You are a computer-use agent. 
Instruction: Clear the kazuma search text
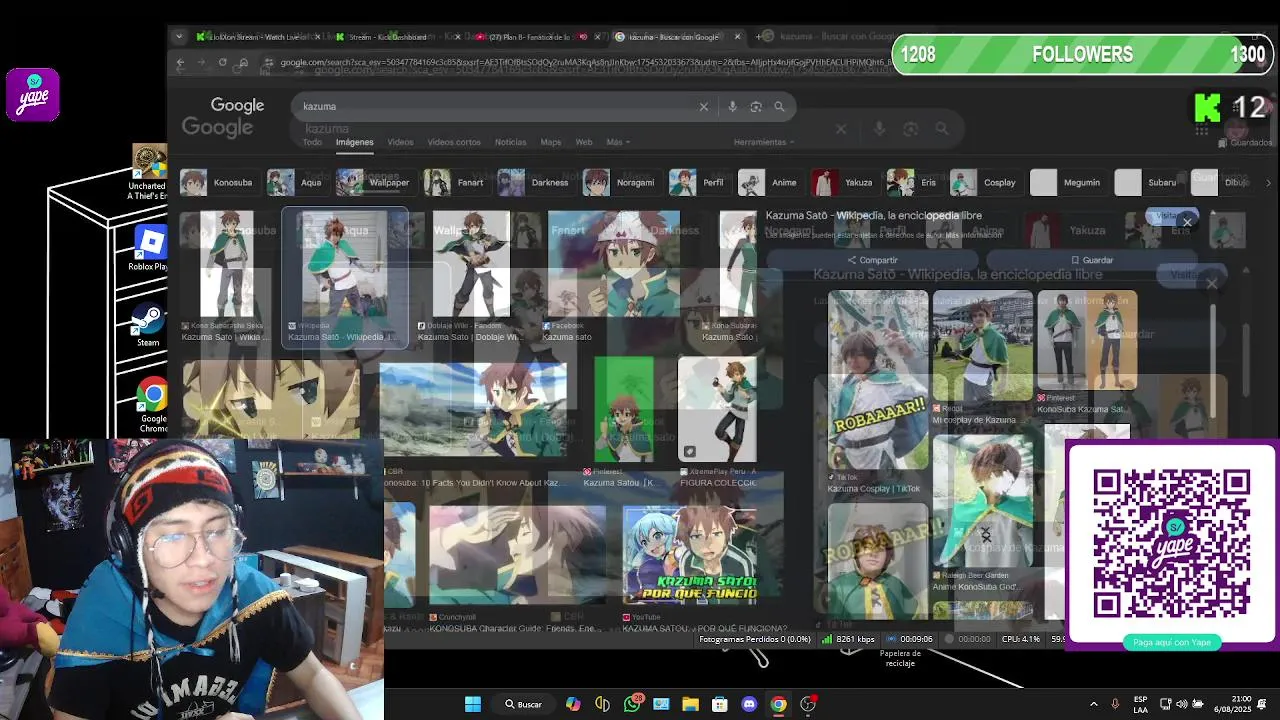[x=703, y=106]
